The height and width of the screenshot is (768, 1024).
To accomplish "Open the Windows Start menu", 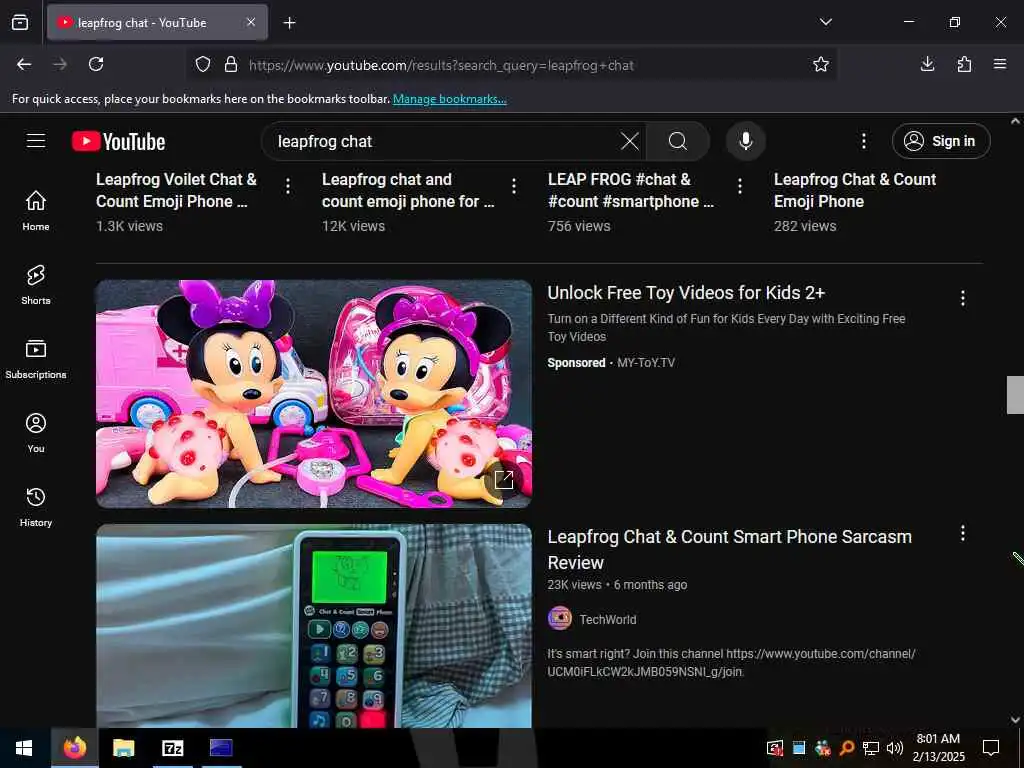I will pyautogui.click(x=24, y=748).
